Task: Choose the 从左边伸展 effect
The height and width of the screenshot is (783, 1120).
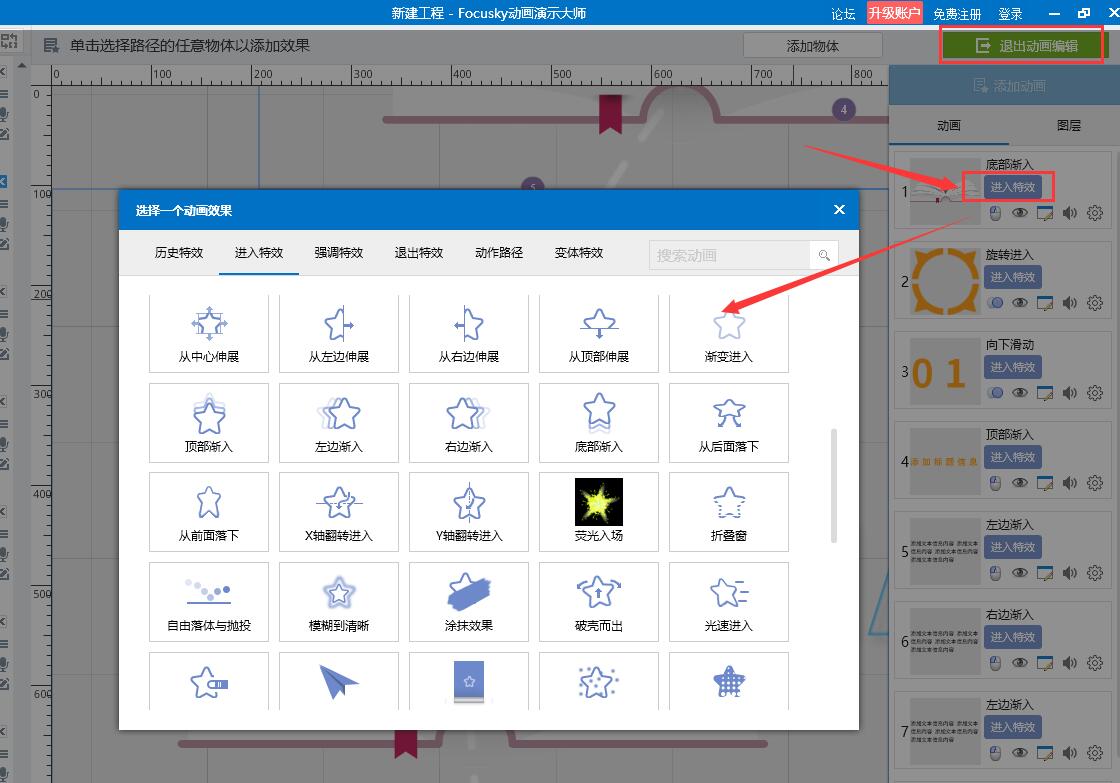Action: [339, 334]
